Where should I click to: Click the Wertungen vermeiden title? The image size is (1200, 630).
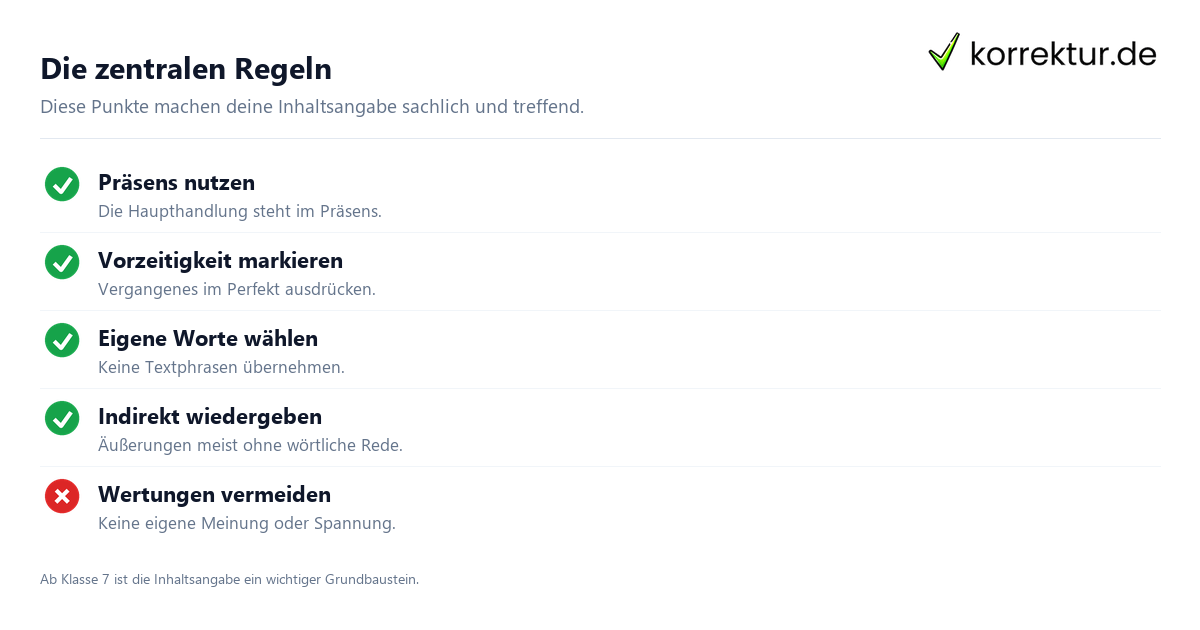(x=214, y=495)
